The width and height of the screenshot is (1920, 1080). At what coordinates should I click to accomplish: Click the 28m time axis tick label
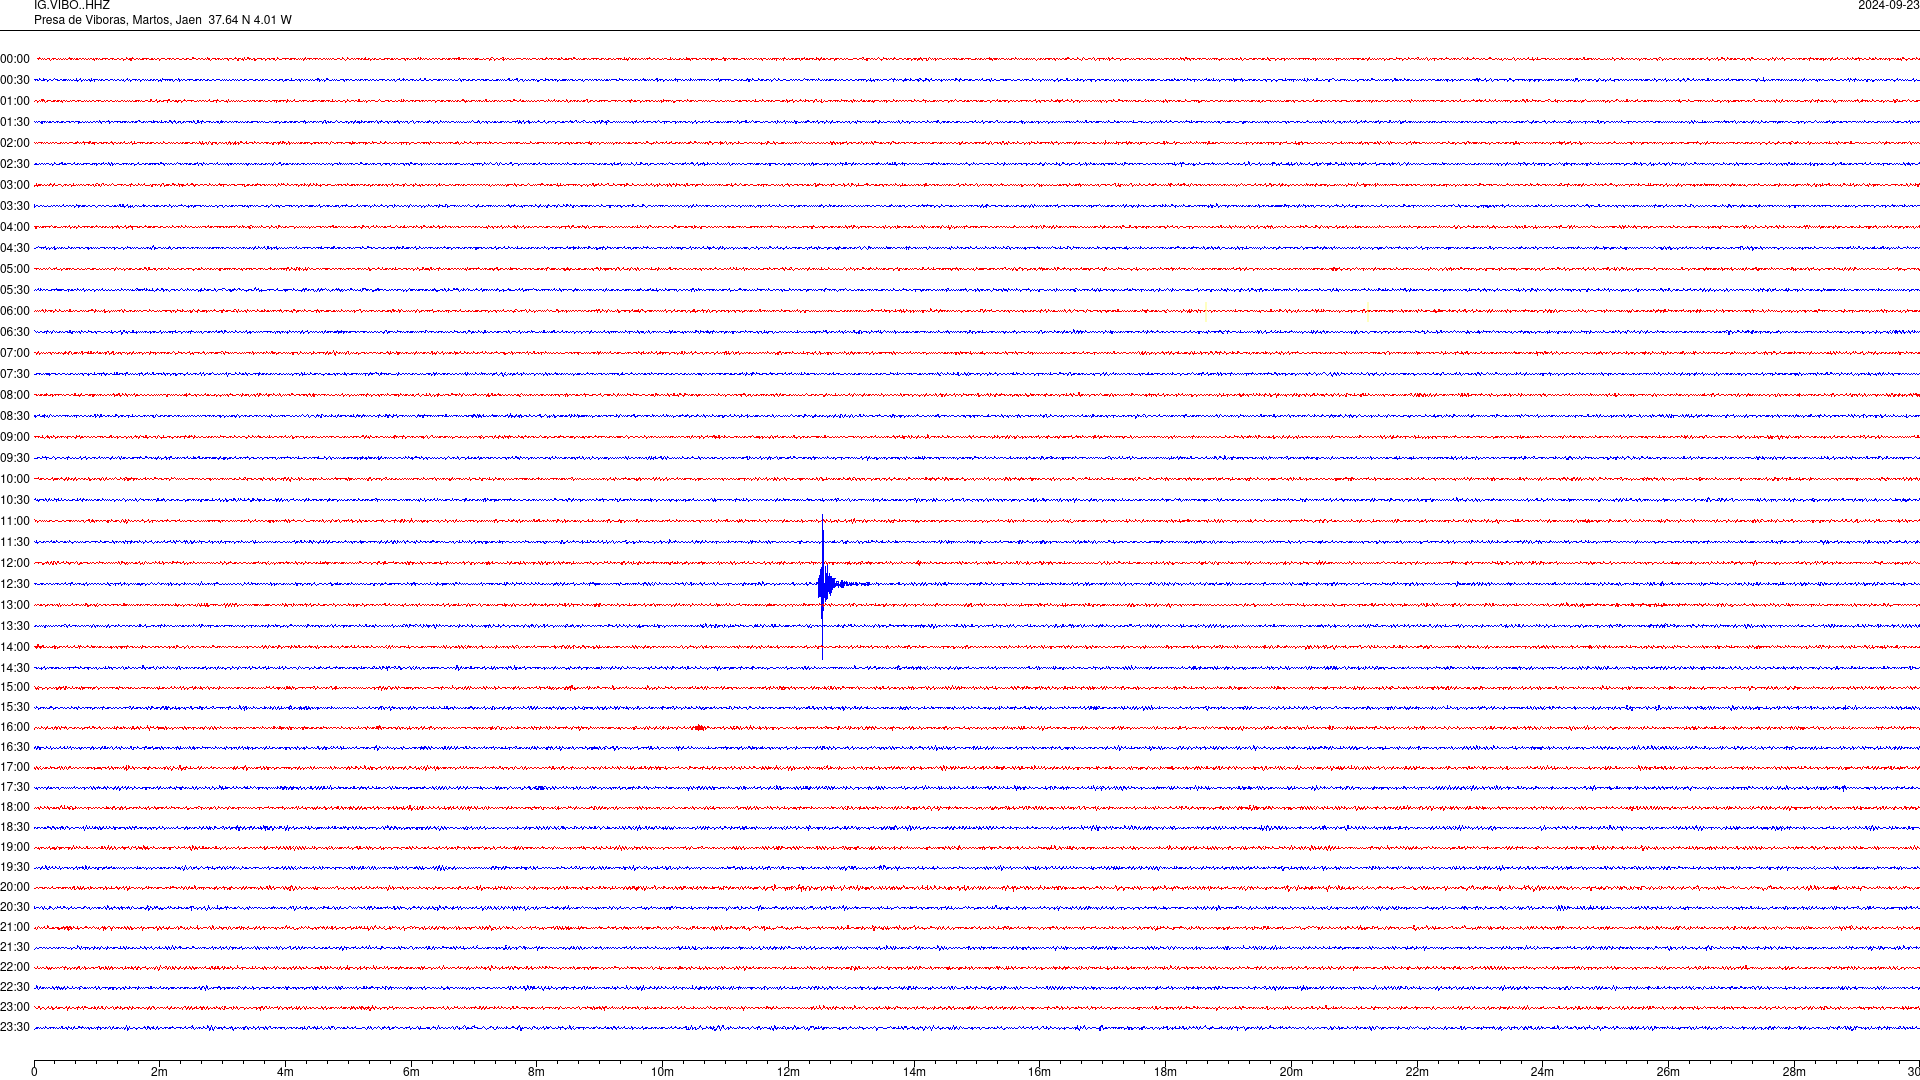coord(1794,1072)
